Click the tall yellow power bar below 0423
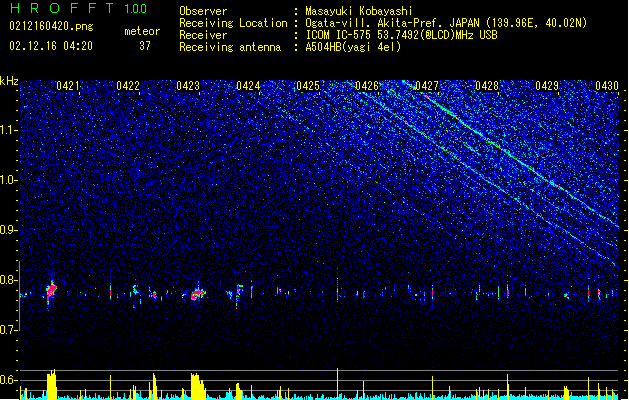This screenshot has width=629, height=400. click(x=197, y=386)
